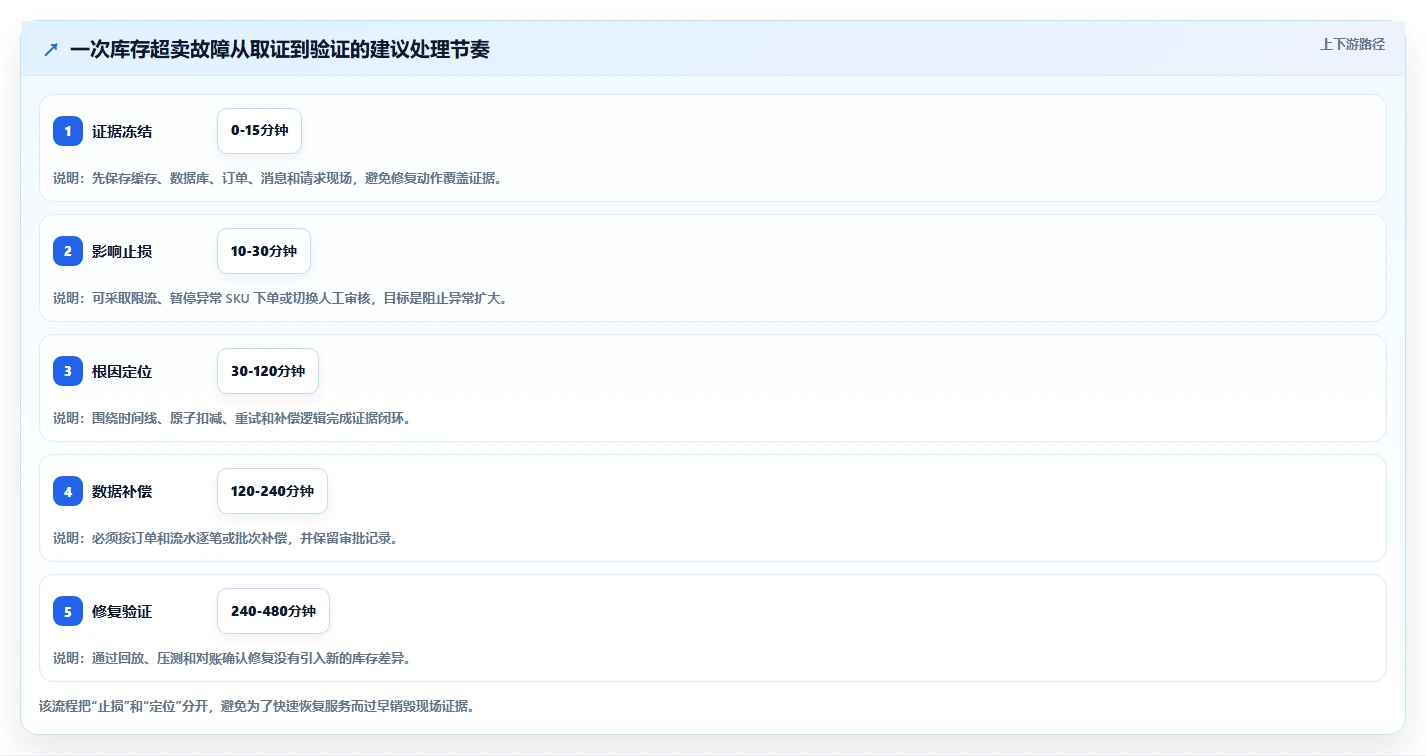Viewport: 1426px width, 756px height.
Task: Click description about 限流、暂停异常 SKU 下单
Action: (x=280, y=298)
